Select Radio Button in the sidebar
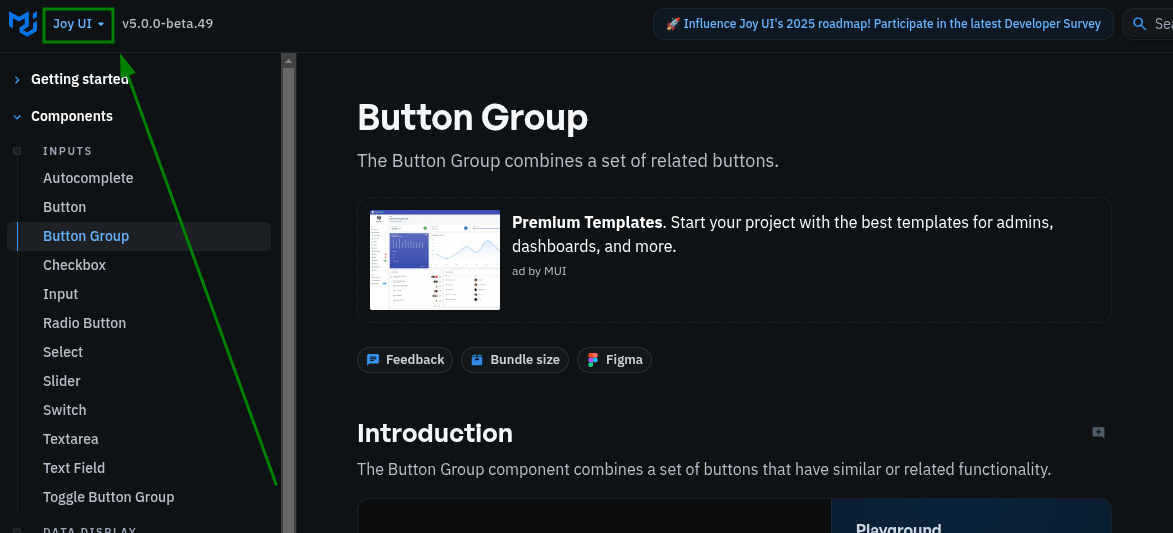1173x533 pixels. click(84, 323)
